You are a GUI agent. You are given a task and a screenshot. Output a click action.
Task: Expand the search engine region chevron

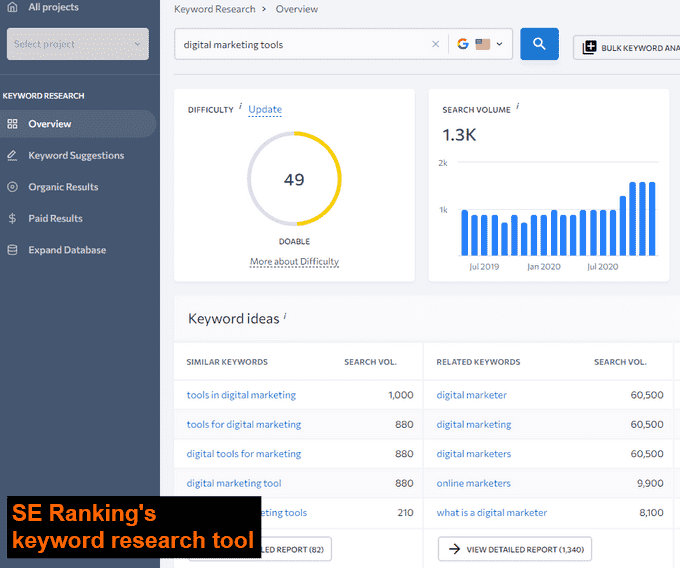pos(499,44)
